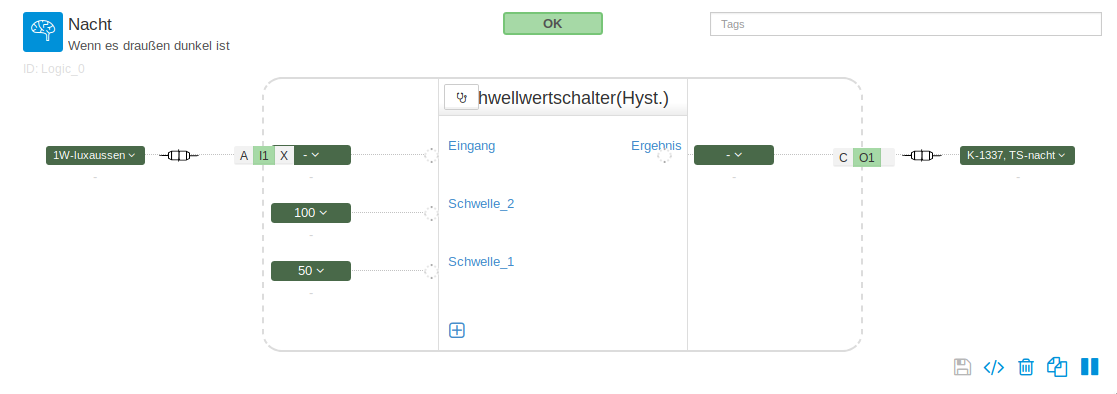1117x394 pixels.
Task: Open the K-1337, TS-nacht dropdown
Action: (x=1017, y=155)
